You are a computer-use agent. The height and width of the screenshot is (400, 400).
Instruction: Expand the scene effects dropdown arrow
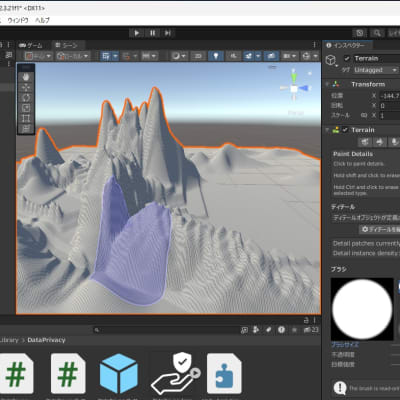(258, 56)
